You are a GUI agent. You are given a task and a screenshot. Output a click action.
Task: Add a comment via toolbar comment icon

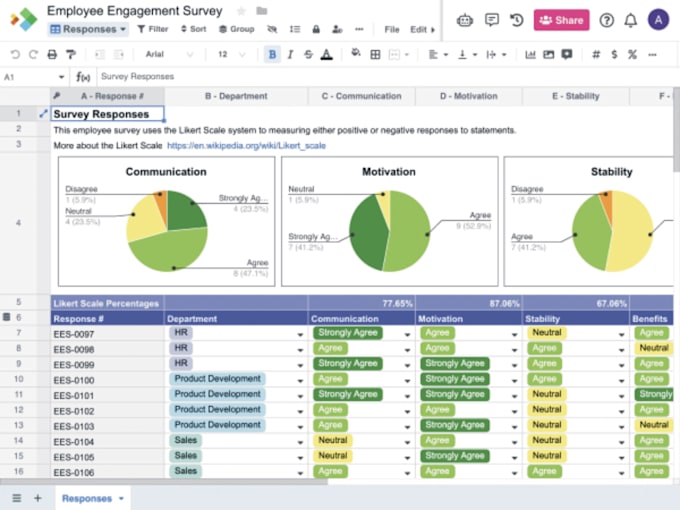point(567,54)
